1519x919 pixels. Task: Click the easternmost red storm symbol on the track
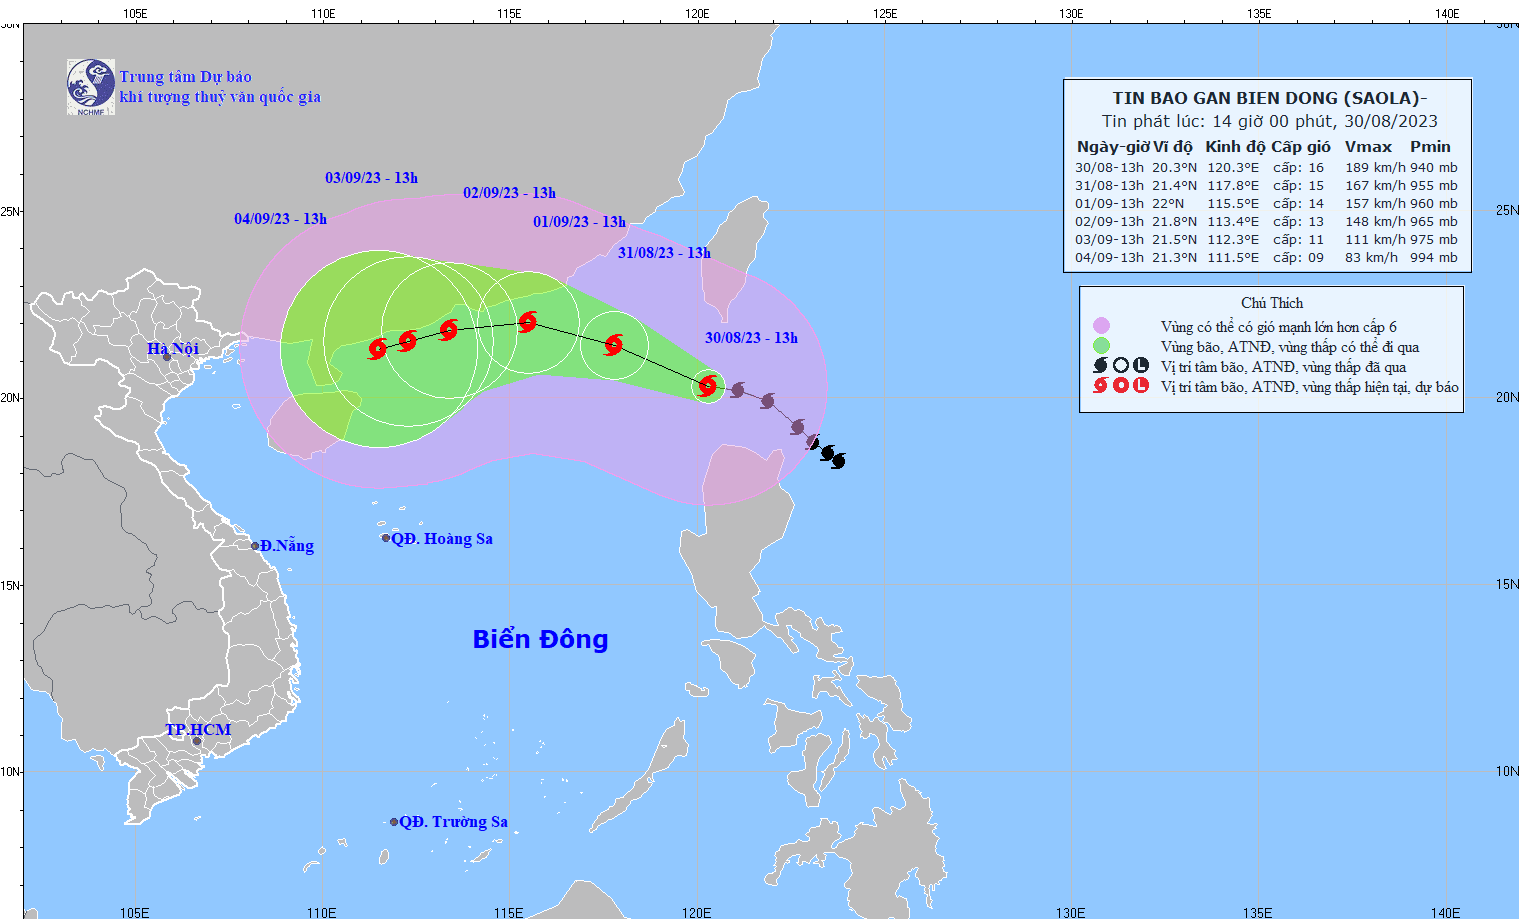pos(708,385)
